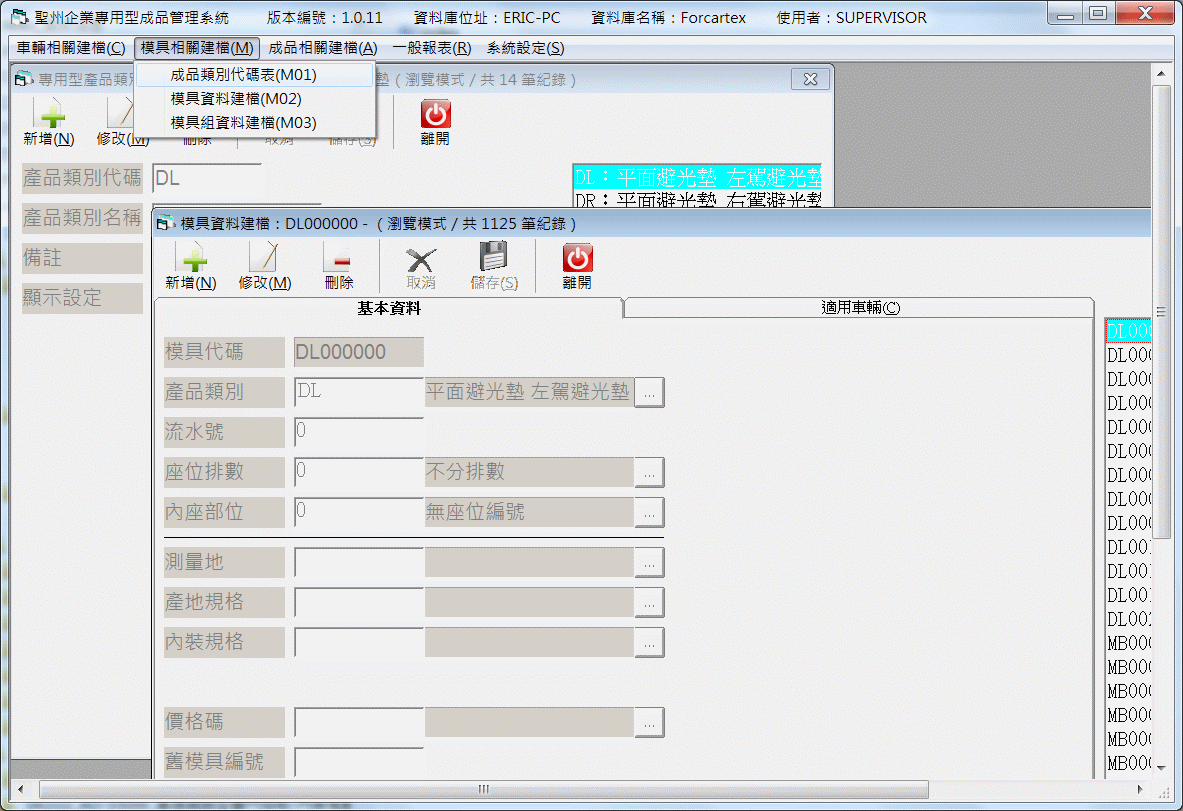
Task: Open the 內座部位 lookup ellipsis button
Action: coord(650,513)
